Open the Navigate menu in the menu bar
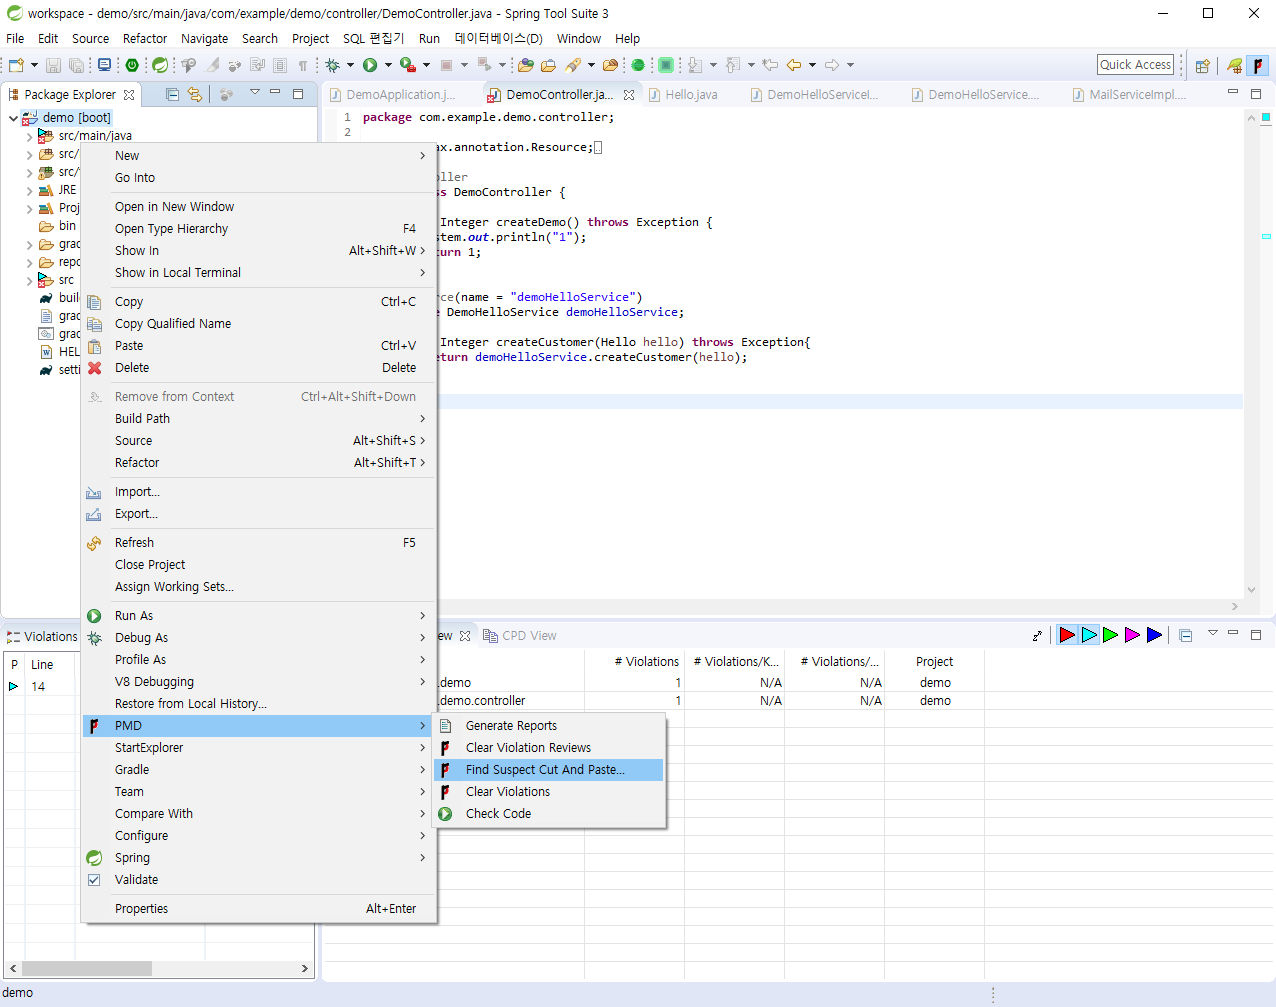Viewport: 1276px width, 1007px height. tap(204, 38)
